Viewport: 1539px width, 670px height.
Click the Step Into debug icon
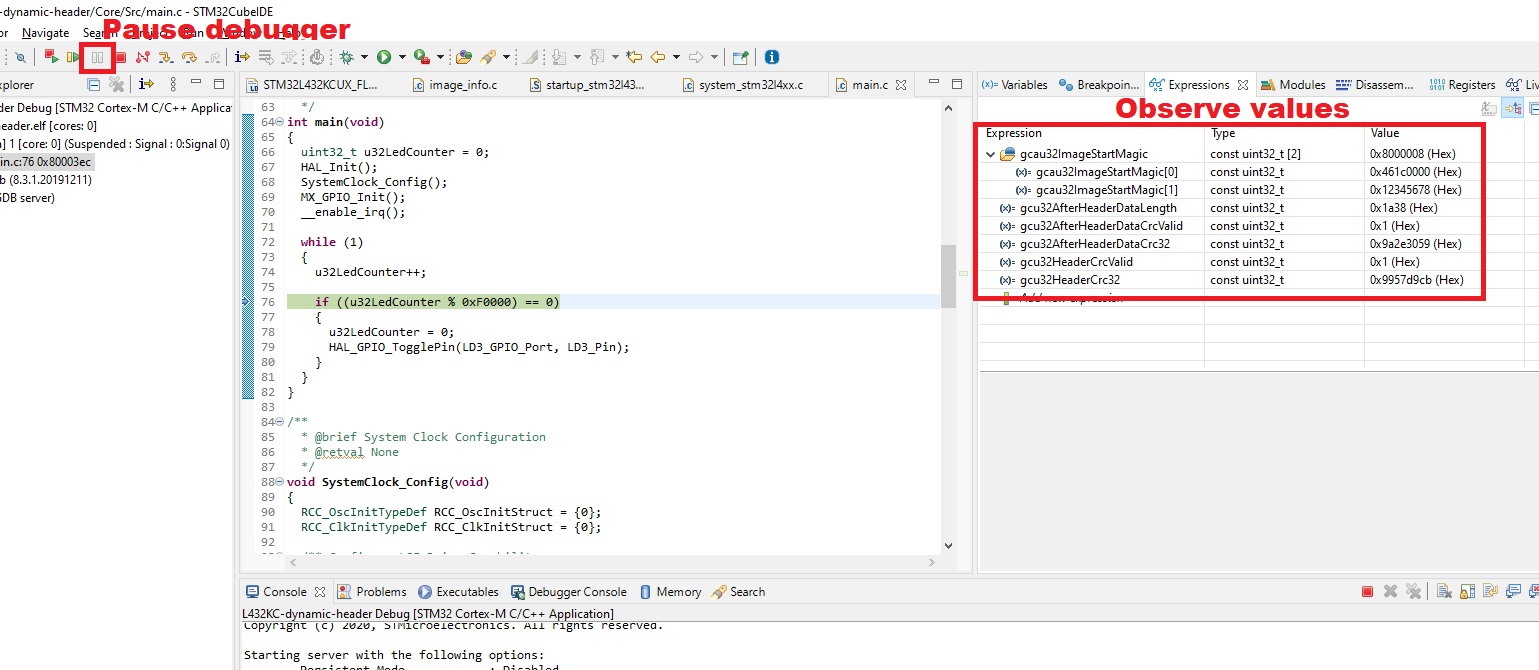(165, 57)
